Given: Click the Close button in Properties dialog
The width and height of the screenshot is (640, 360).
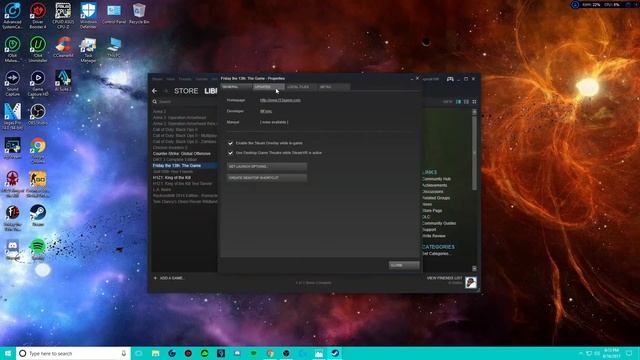Looking at the screenshot, I should click(404, 265).
